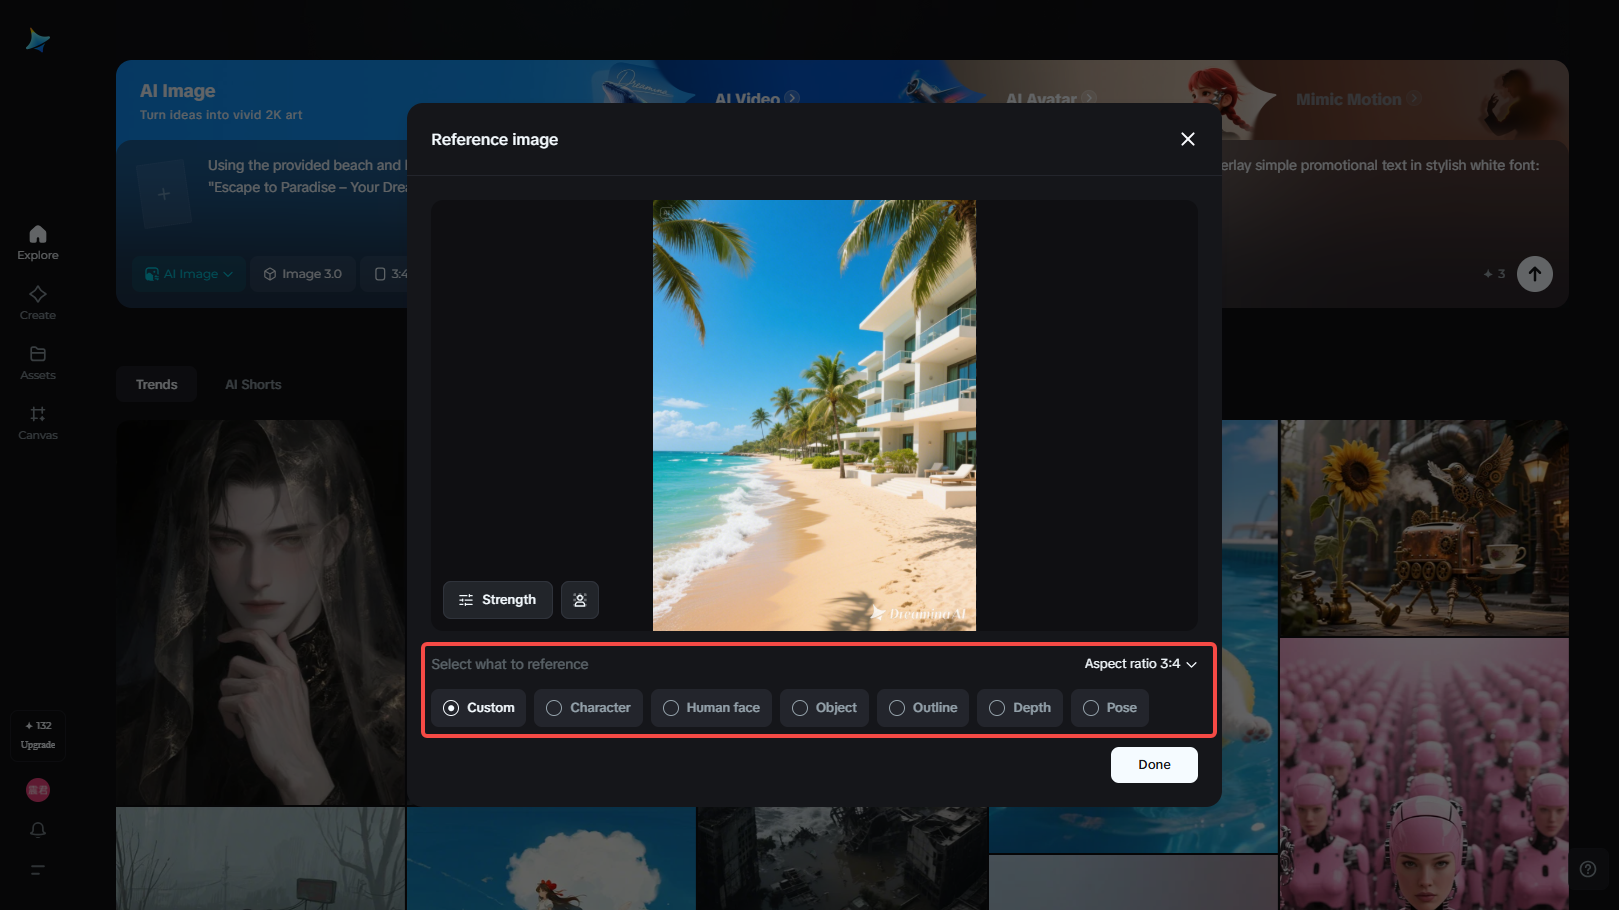Click the help question mark icon

click(1588, 869)
